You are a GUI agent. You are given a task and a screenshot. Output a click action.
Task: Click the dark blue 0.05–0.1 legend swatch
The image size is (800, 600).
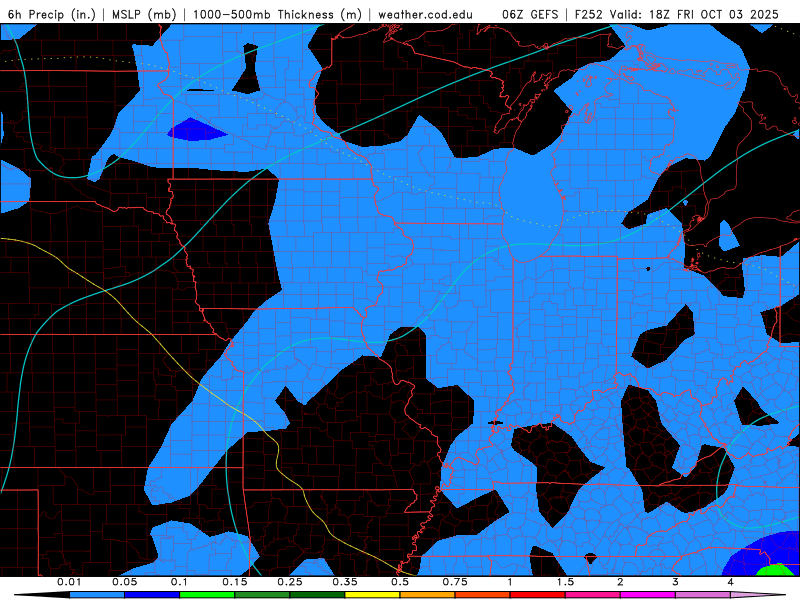[152, 595]
